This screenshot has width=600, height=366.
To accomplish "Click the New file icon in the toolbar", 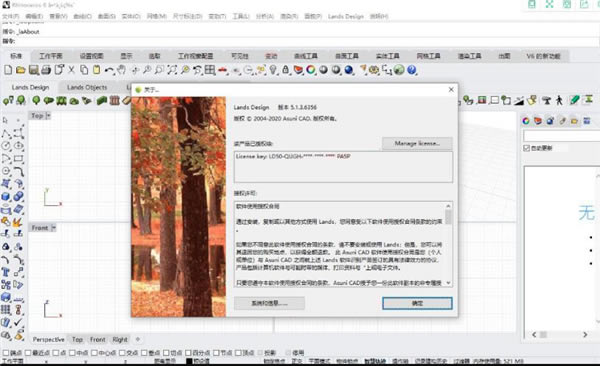I will tap(8, 70).
